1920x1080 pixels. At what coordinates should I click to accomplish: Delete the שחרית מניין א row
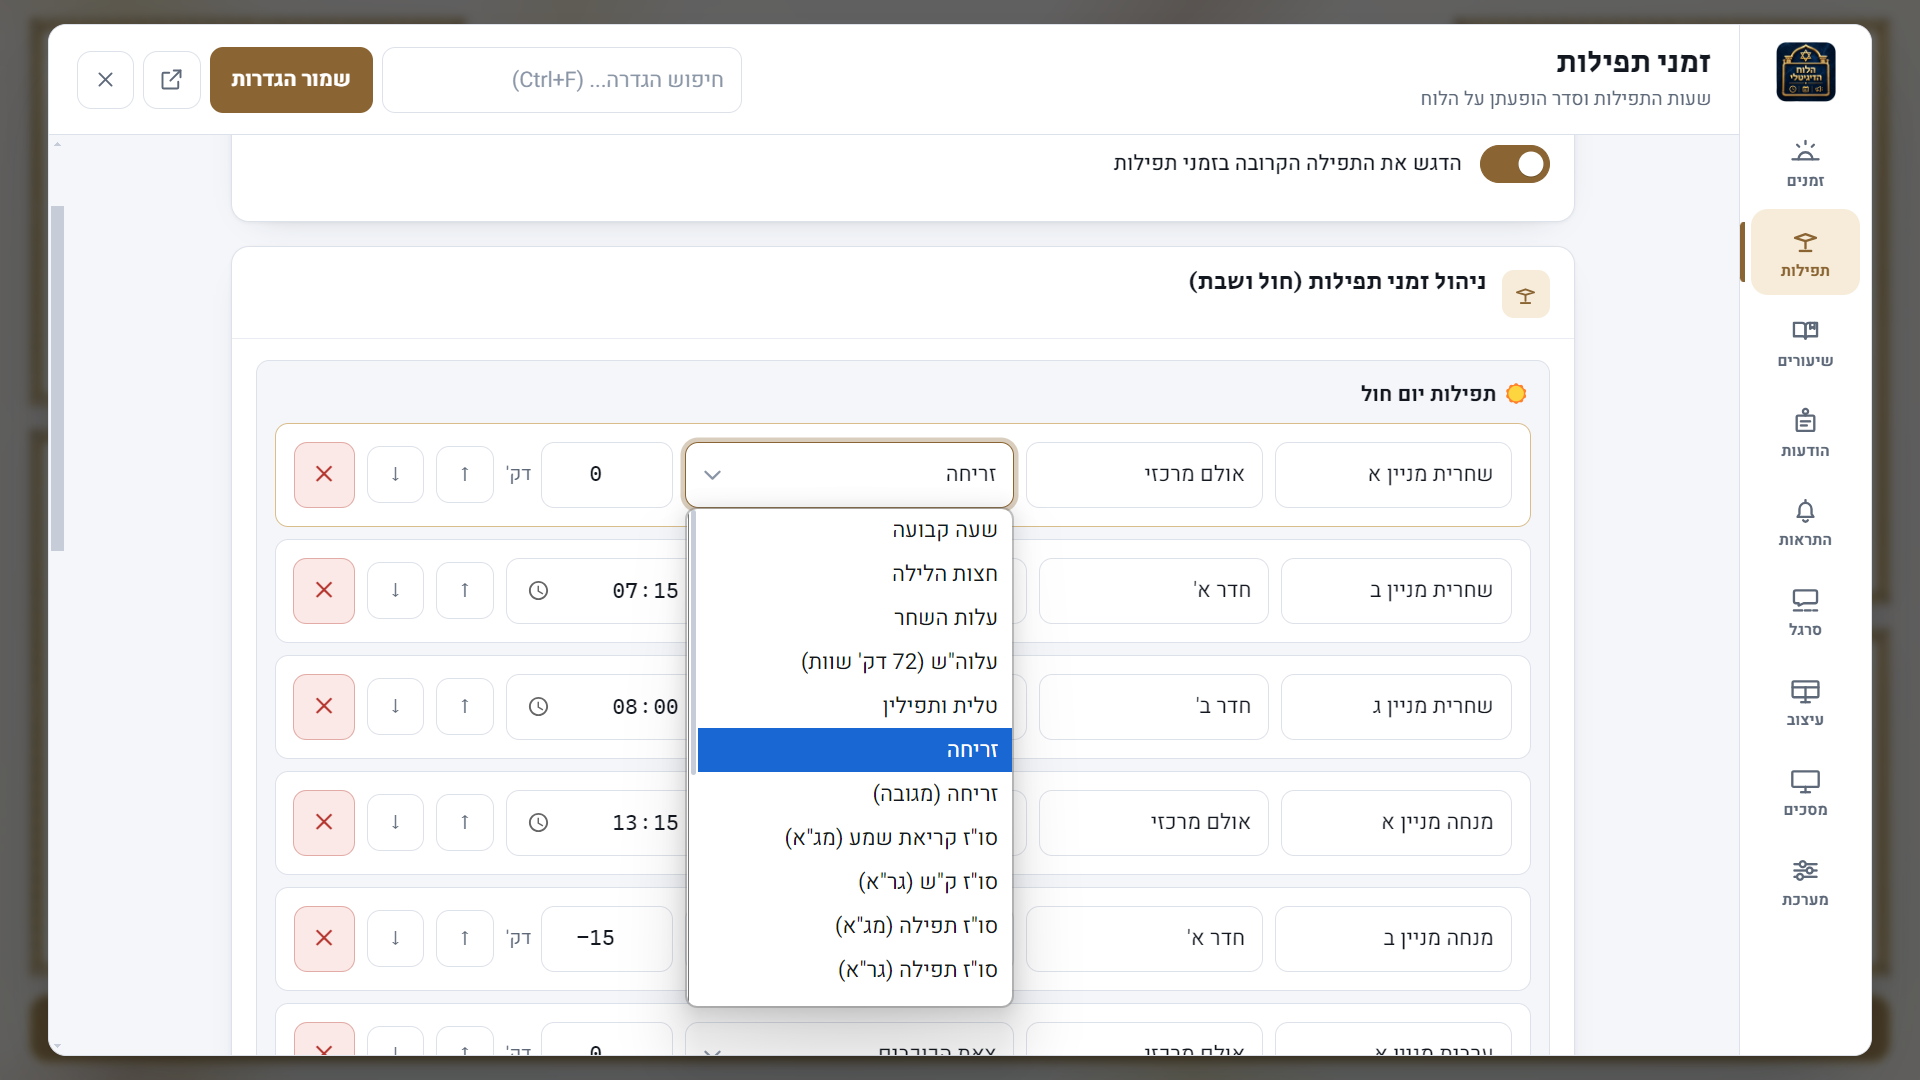pos(324,474)
